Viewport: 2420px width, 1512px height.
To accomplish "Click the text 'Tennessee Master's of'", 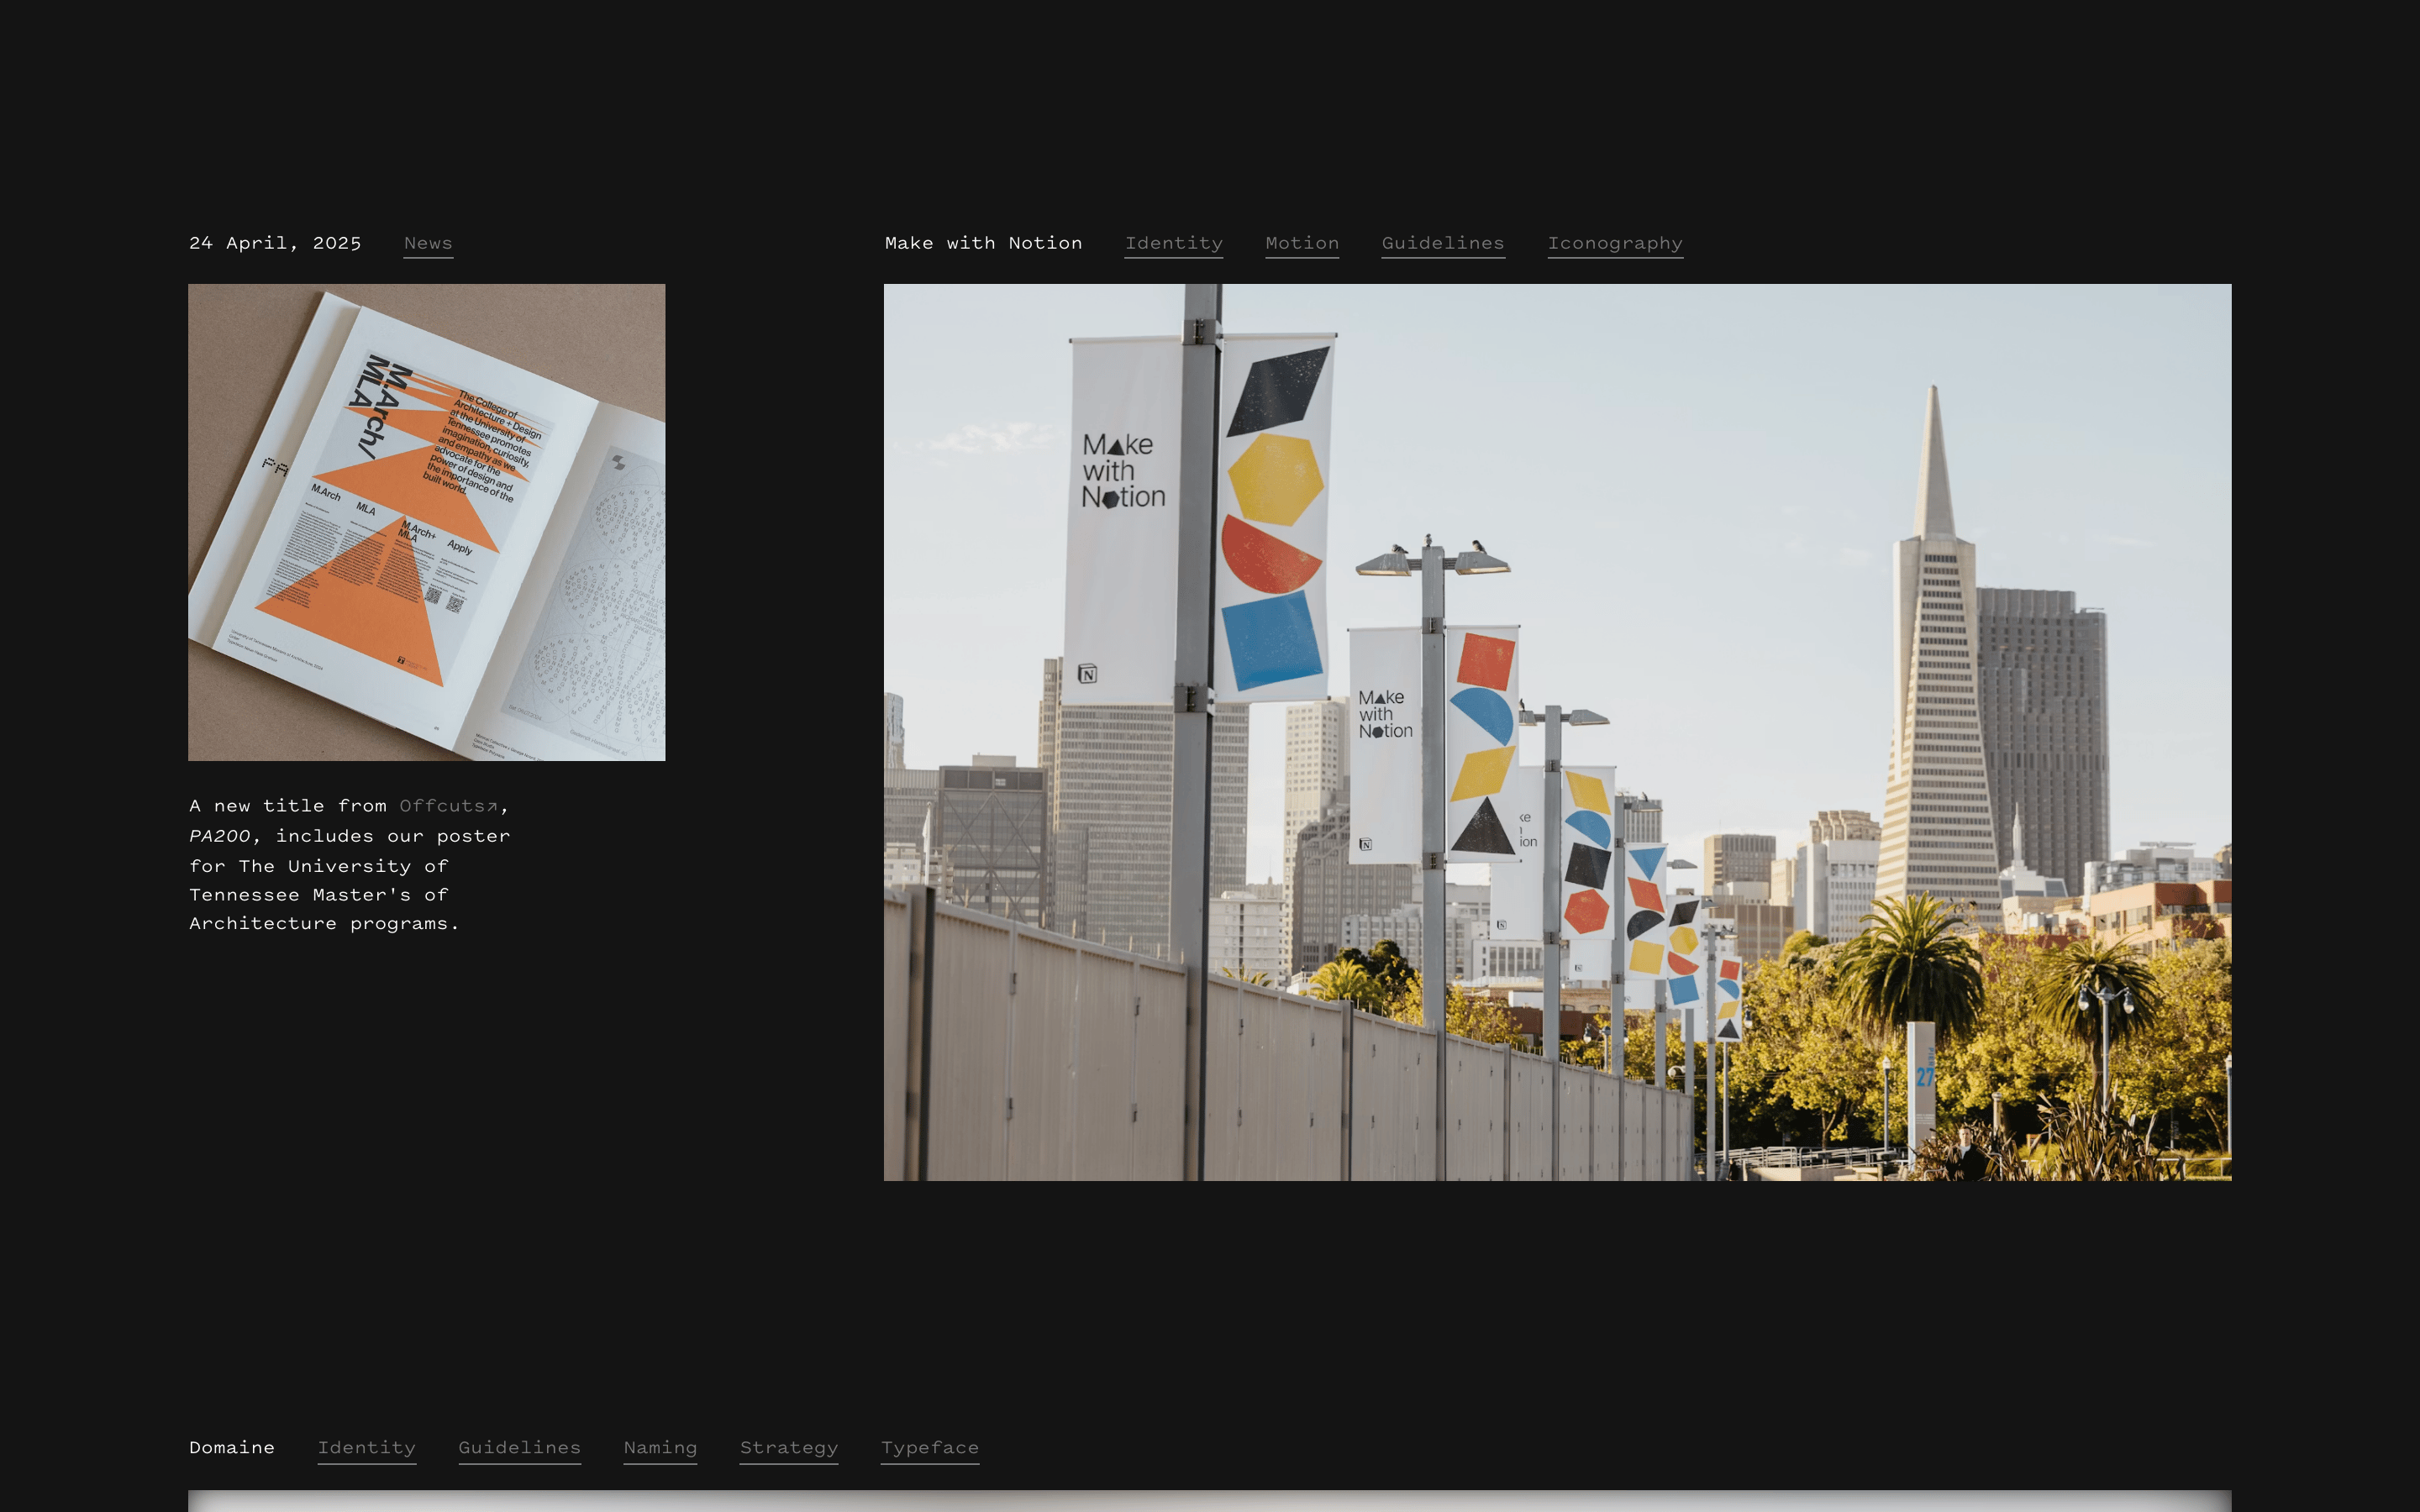I will (319, 895).
